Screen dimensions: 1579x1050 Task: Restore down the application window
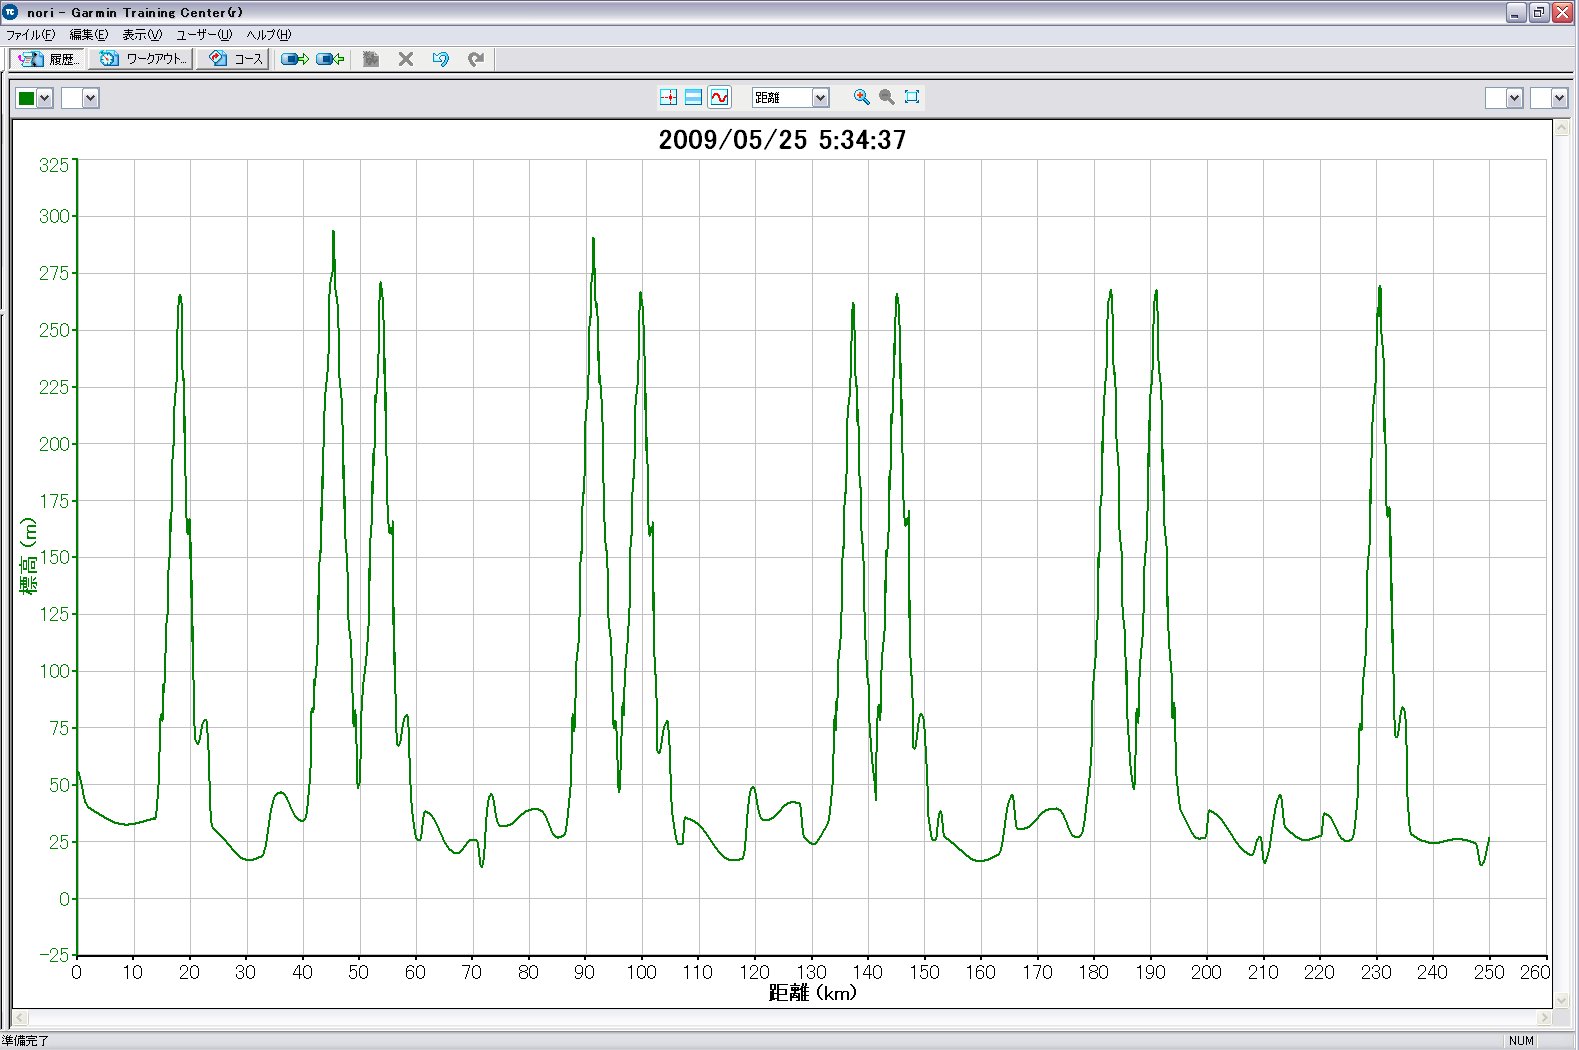(1539, 12)
